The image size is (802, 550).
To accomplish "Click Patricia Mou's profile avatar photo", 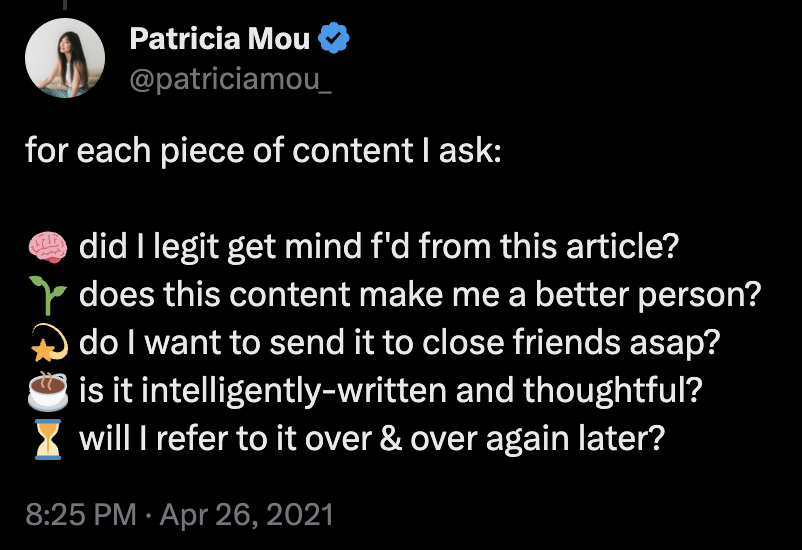I will [x=65, y=58].
